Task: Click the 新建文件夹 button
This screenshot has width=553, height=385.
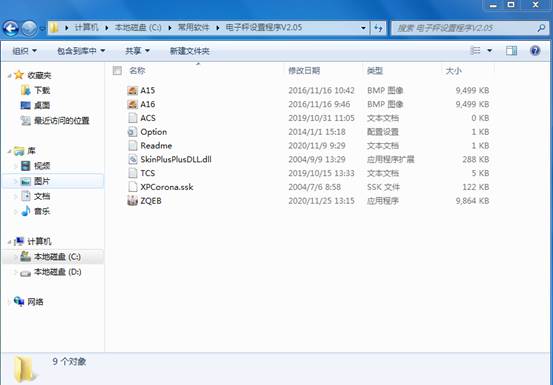Action: click(x=190, y=51)
